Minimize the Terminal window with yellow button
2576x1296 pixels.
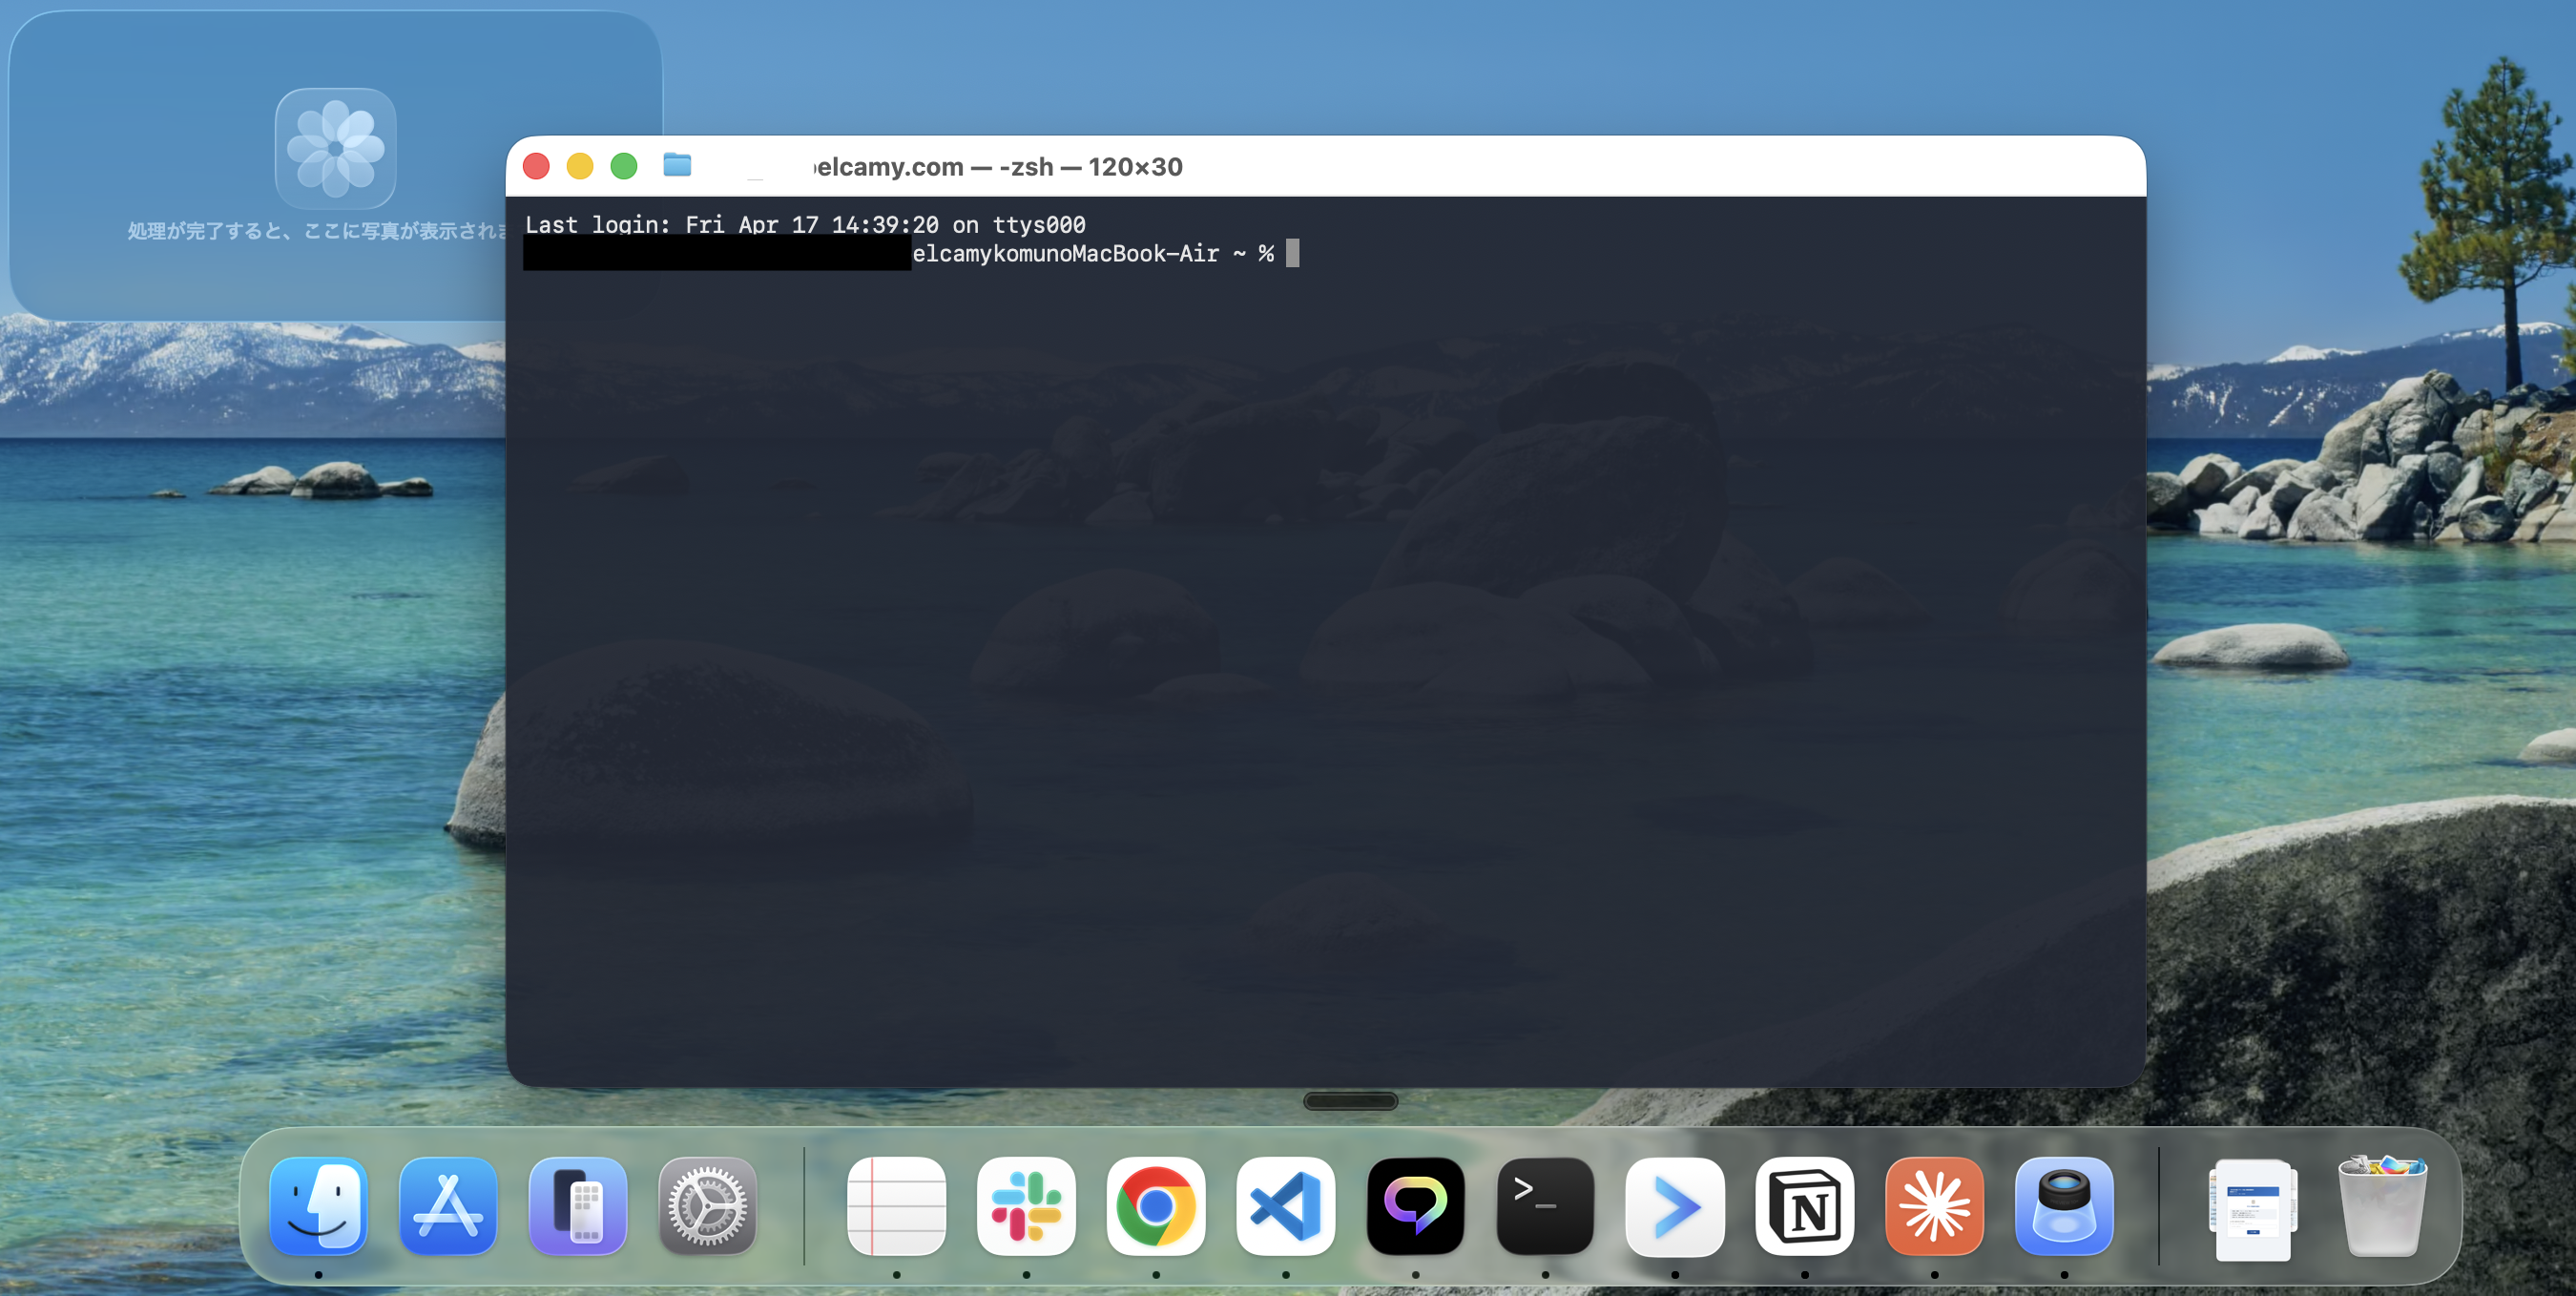pos(580,166)
